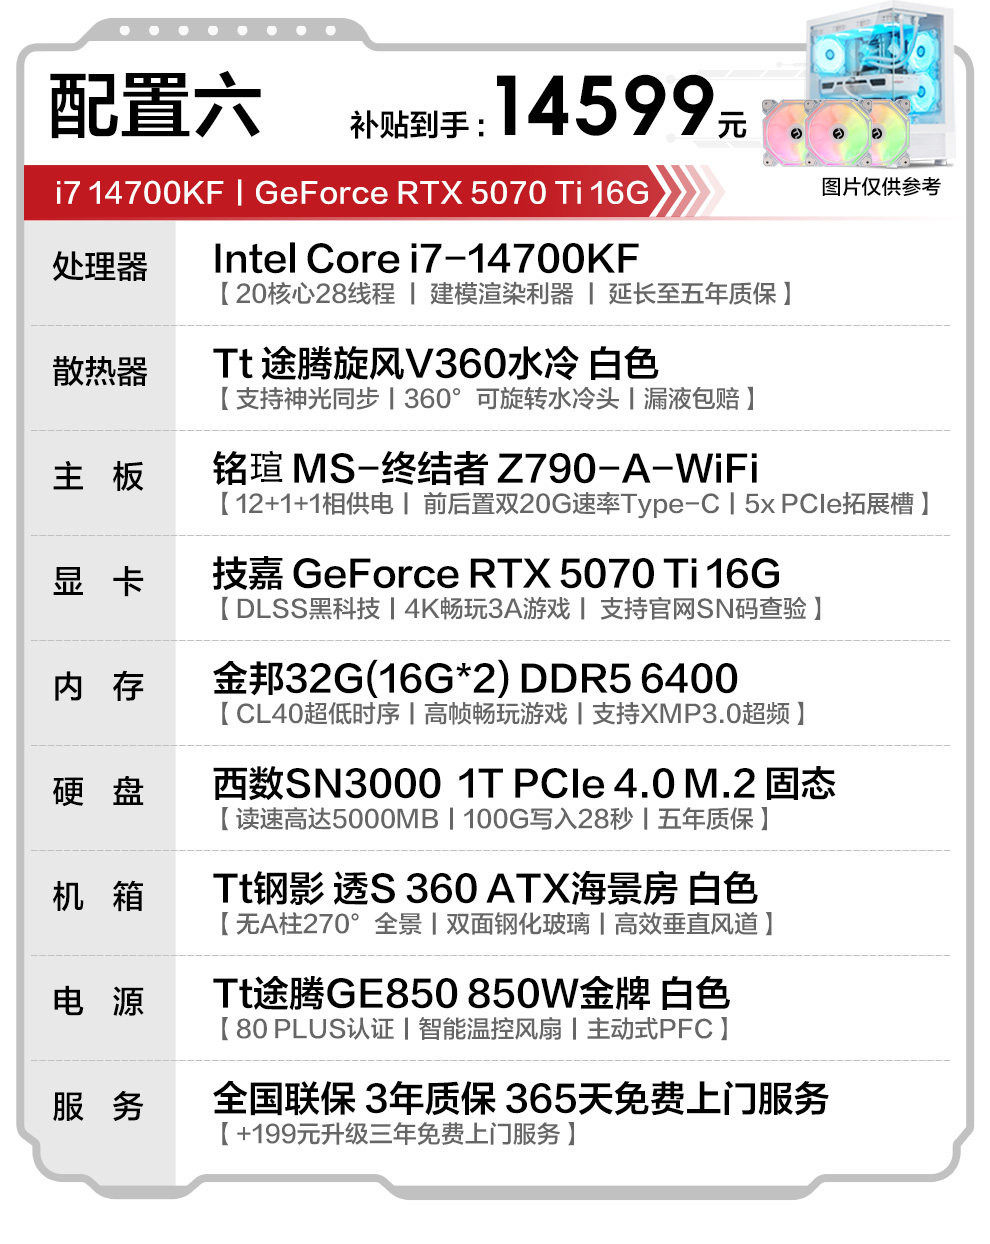Click the 14599 price figure
This screenshot has height=1244, width=990.
604,106
